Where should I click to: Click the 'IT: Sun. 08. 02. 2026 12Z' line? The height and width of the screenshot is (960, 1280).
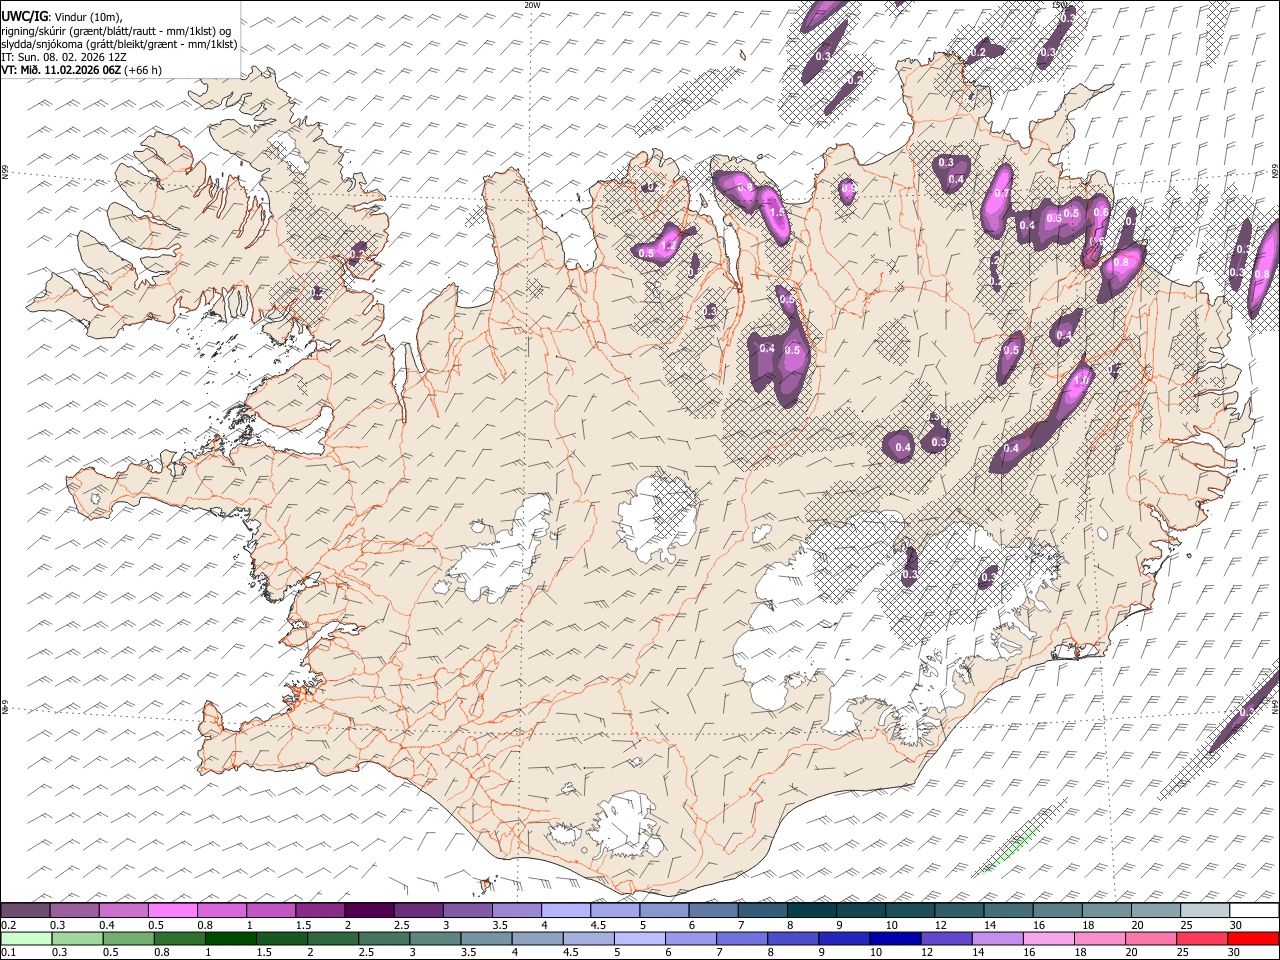click(64, 57)
